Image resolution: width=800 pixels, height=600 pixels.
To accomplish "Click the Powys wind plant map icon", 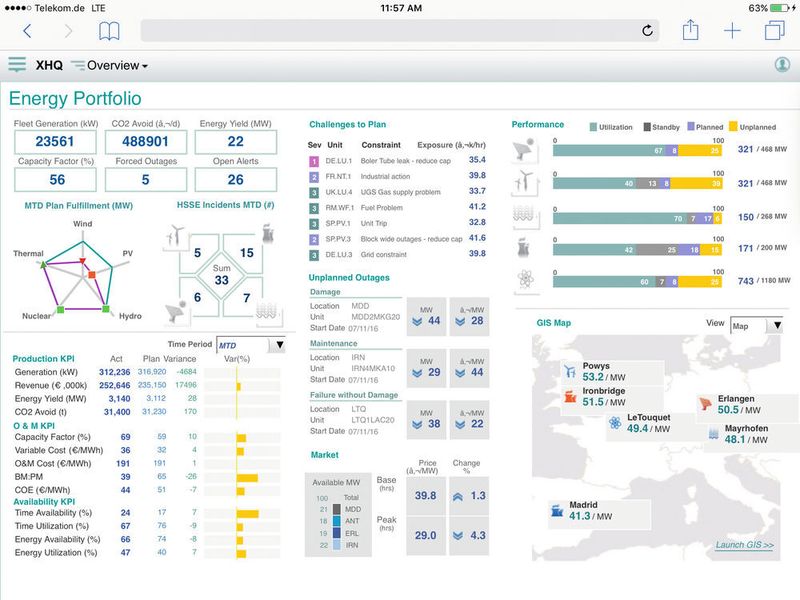I will pos(570,371).
